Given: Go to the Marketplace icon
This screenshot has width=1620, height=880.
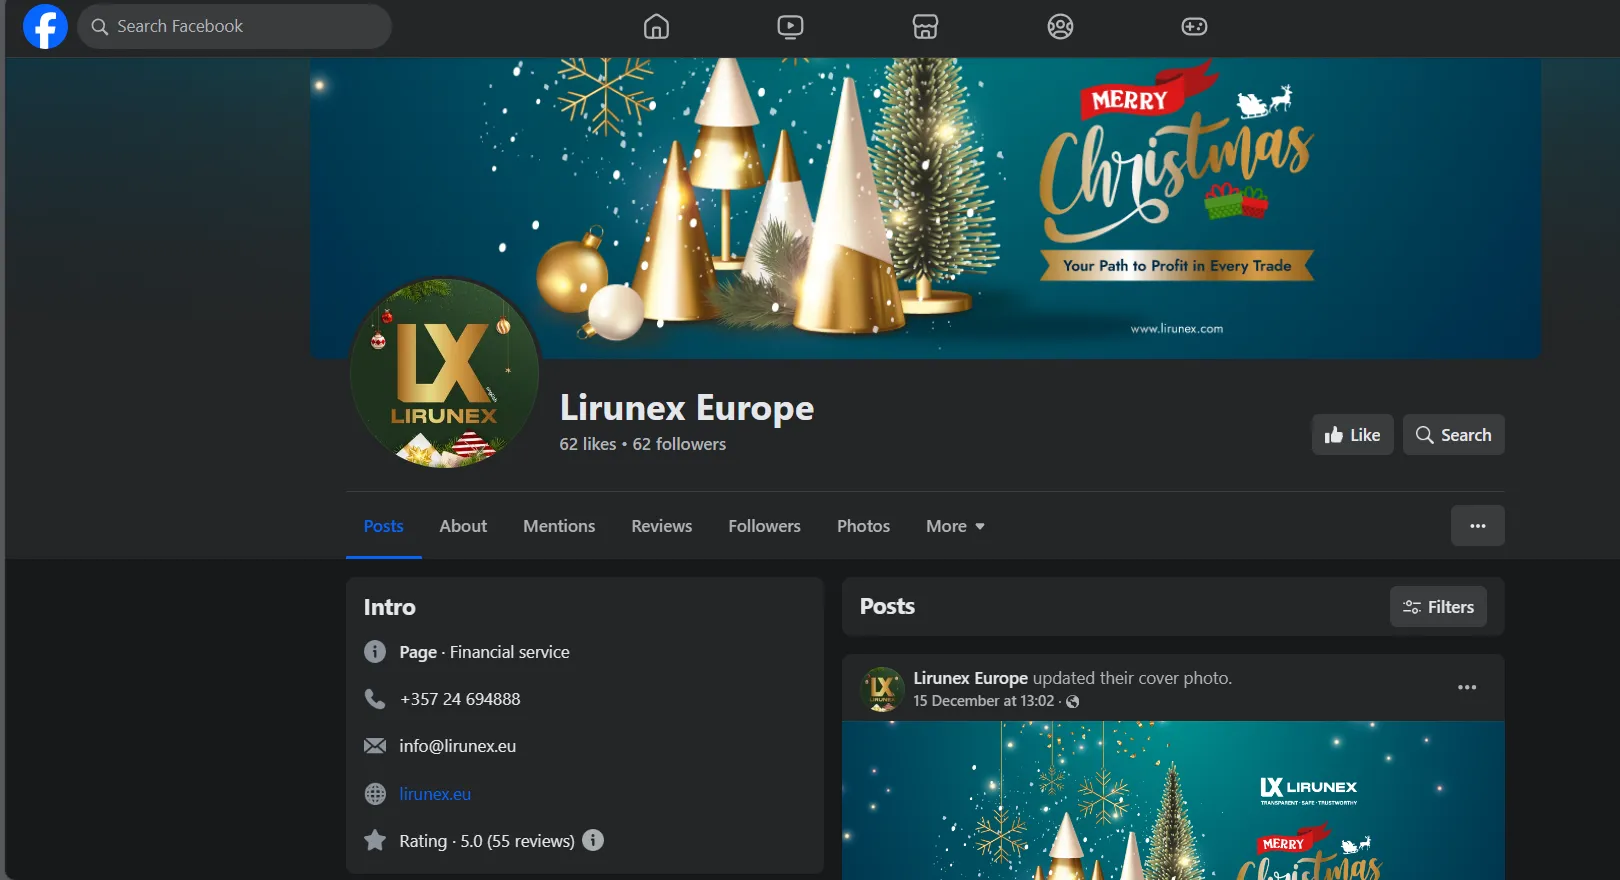Looking at the screenshot, I should 925,26.
